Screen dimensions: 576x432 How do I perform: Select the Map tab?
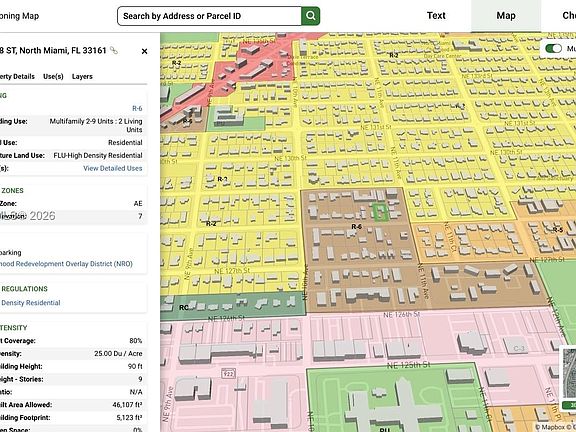(506, 16)
